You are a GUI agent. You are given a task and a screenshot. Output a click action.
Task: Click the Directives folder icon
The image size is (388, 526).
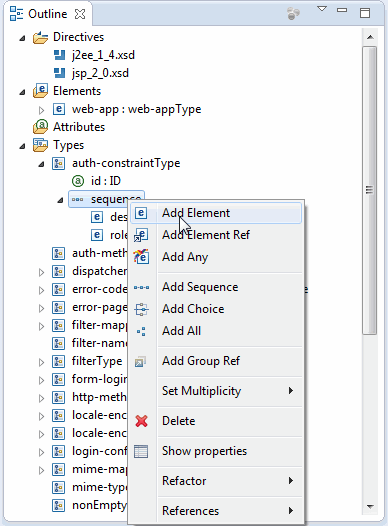(40, 37)
